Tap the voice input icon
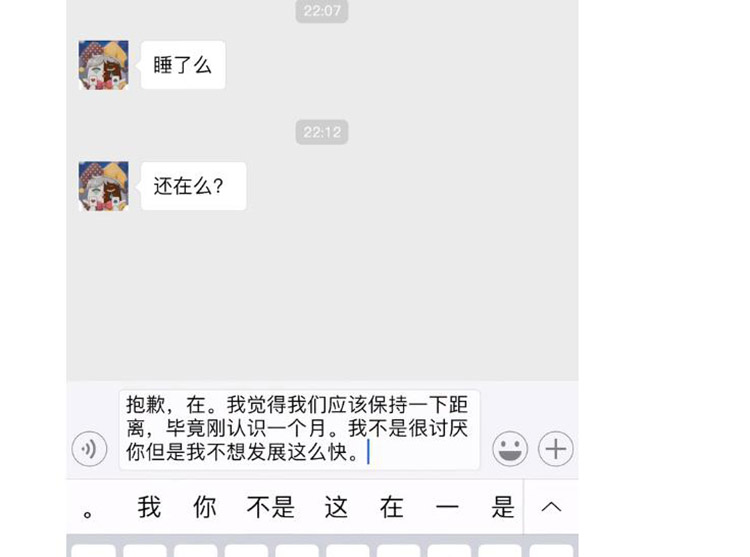This screenshot has height=557, width=750. pos(89,448)
